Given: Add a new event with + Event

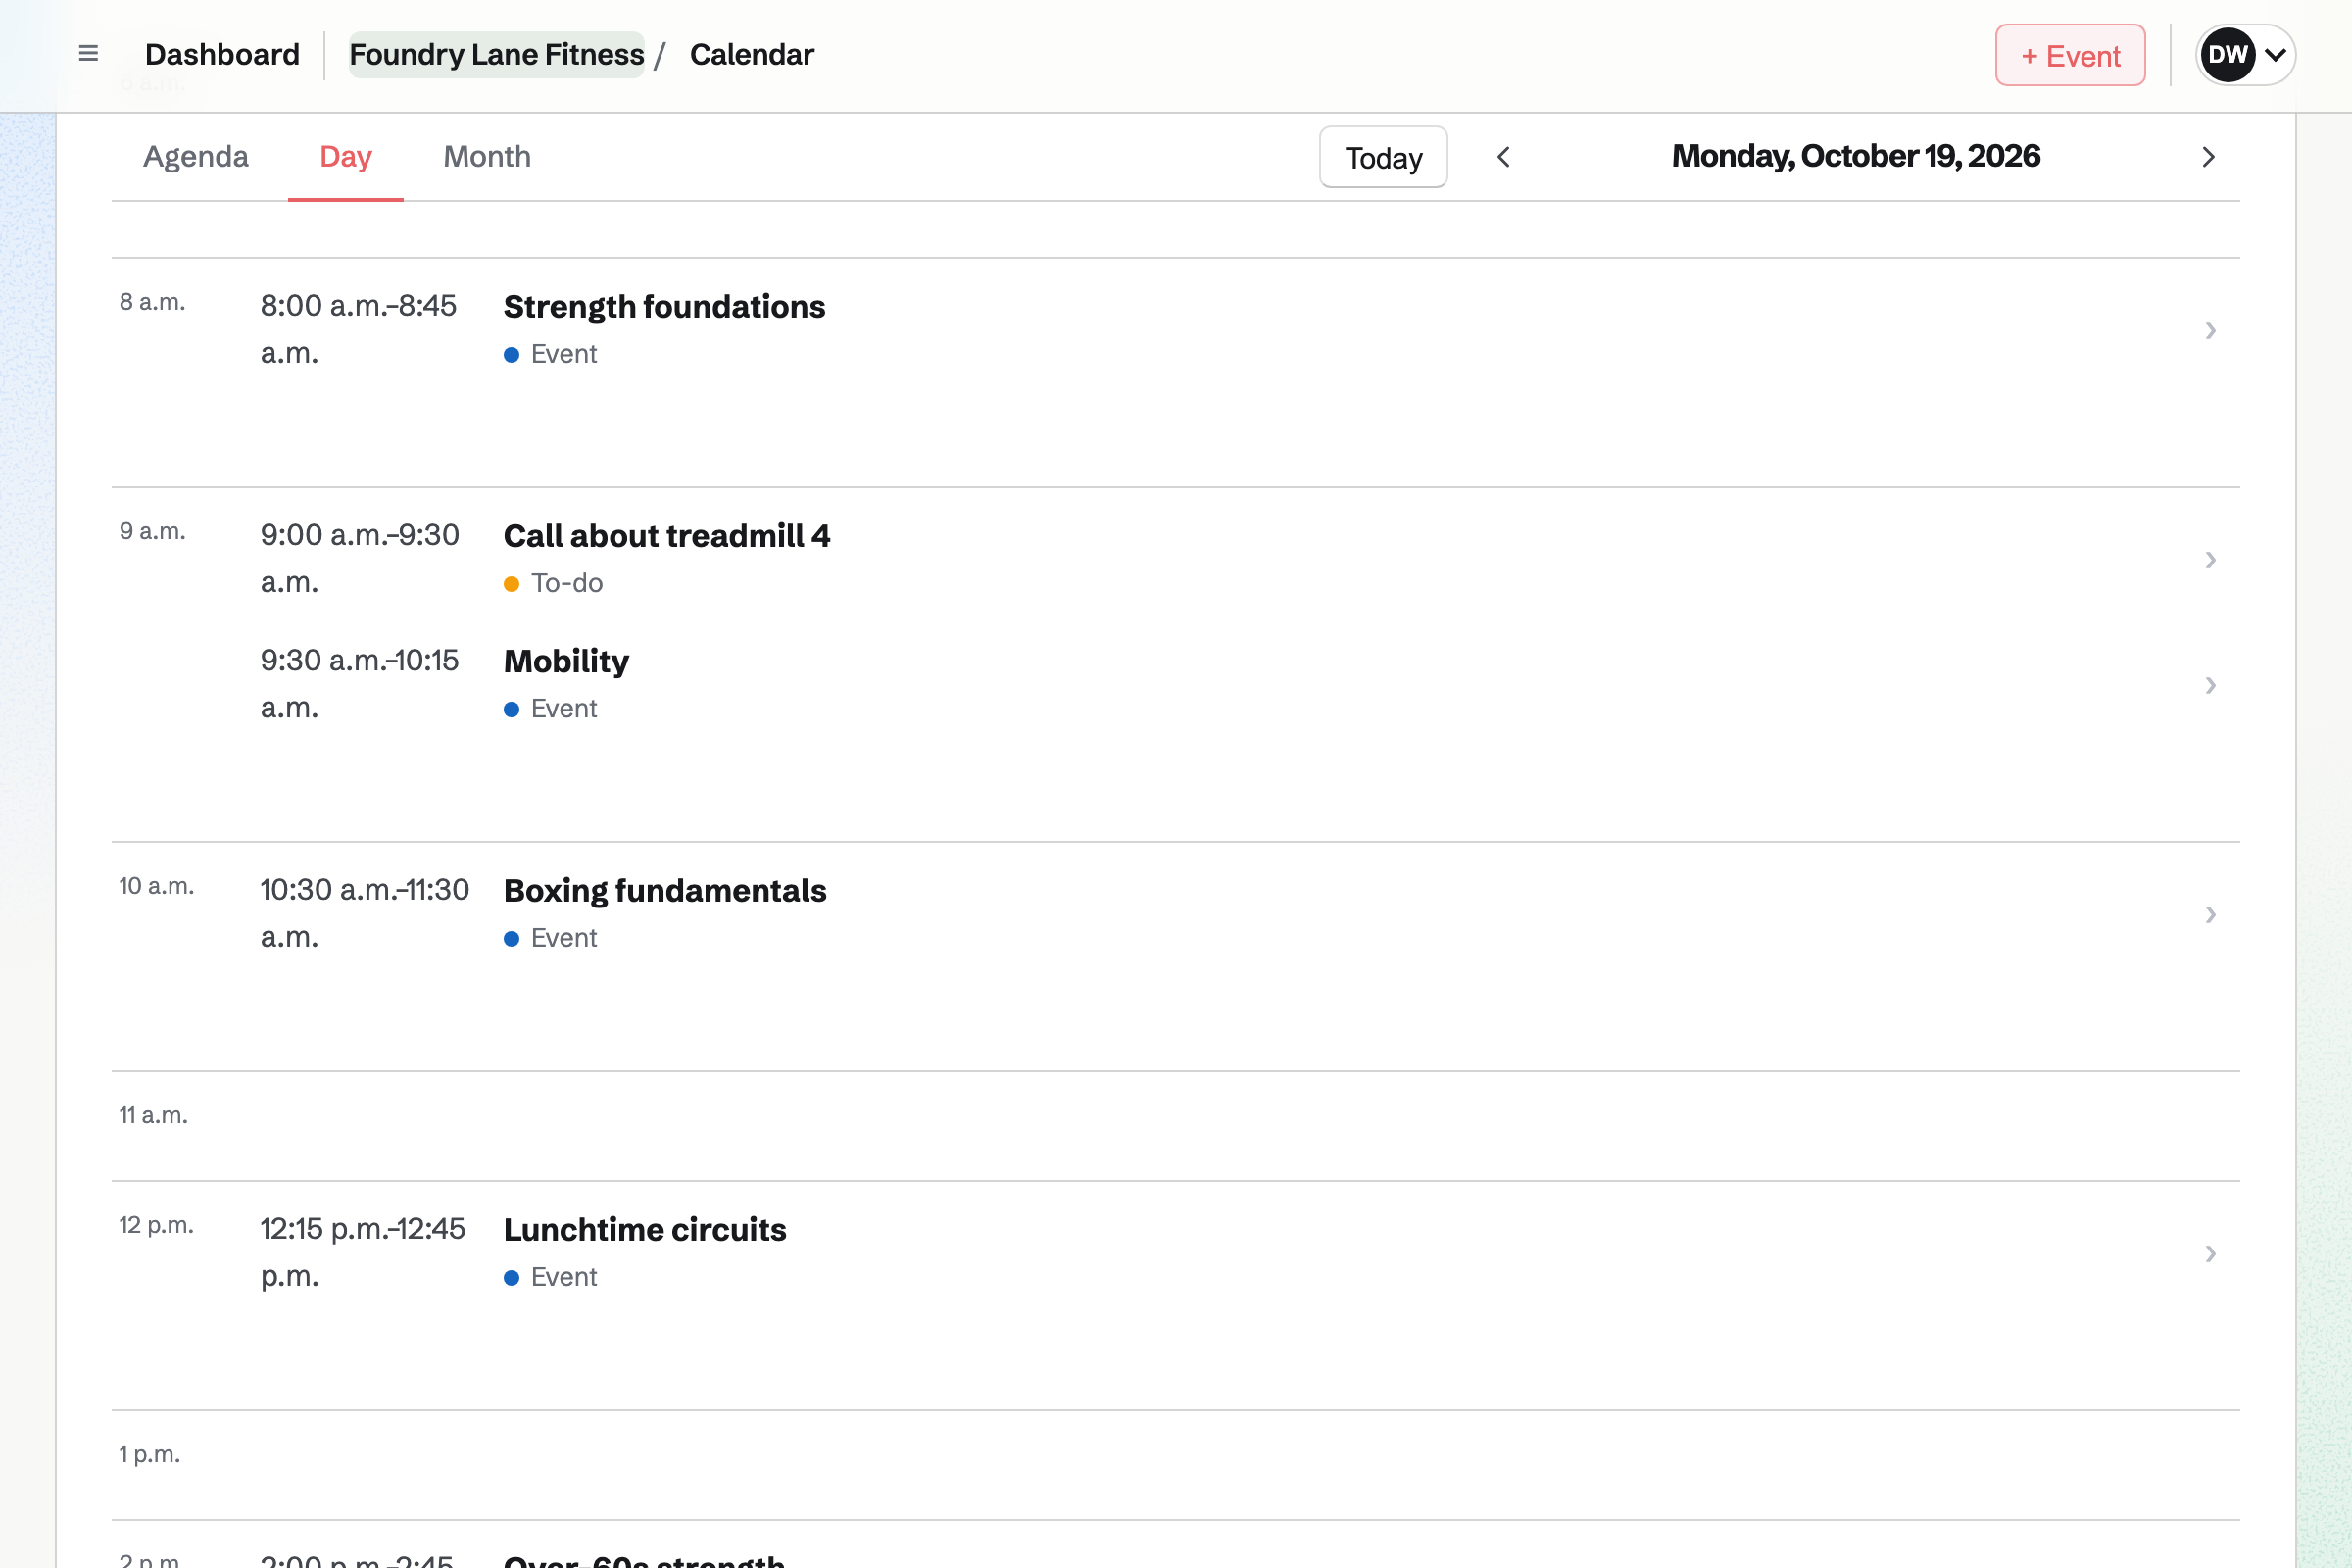Looking at the screenshot, I should coord(2070,55).
